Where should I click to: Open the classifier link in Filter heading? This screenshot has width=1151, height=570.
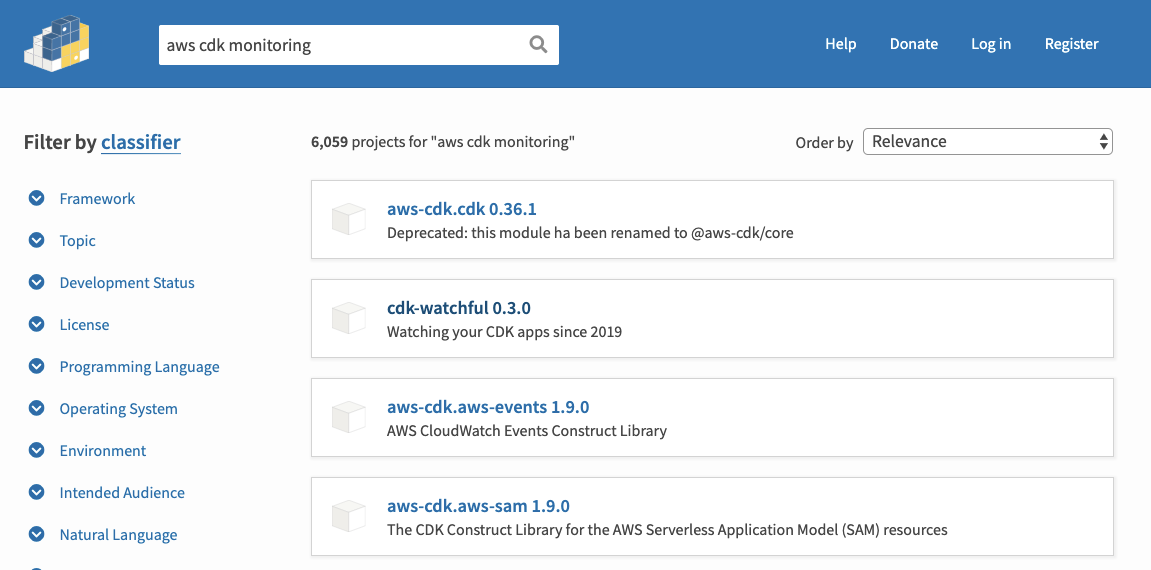click(x=141, y=142)
